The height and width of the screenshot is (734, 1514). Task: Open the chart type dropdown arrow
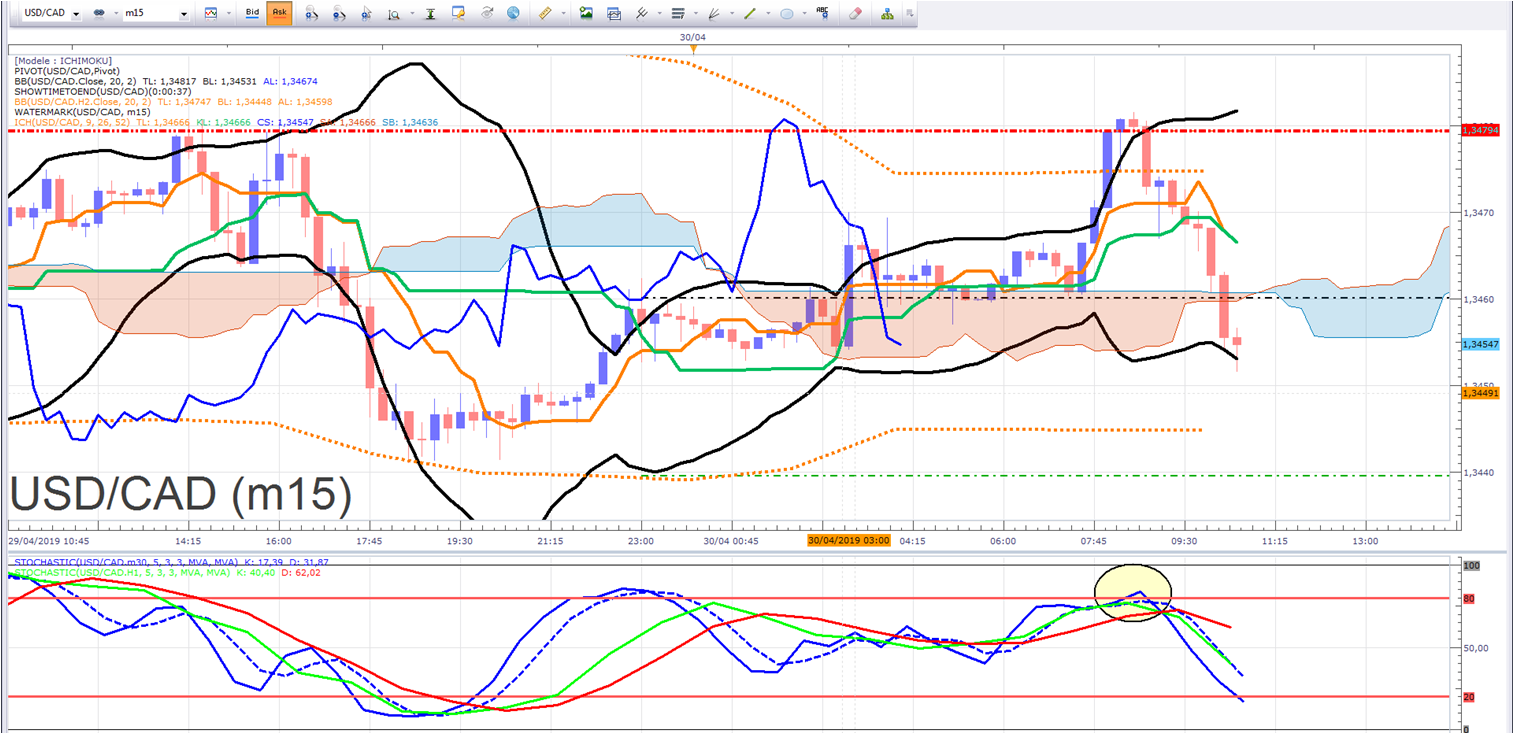coord(228,13)
